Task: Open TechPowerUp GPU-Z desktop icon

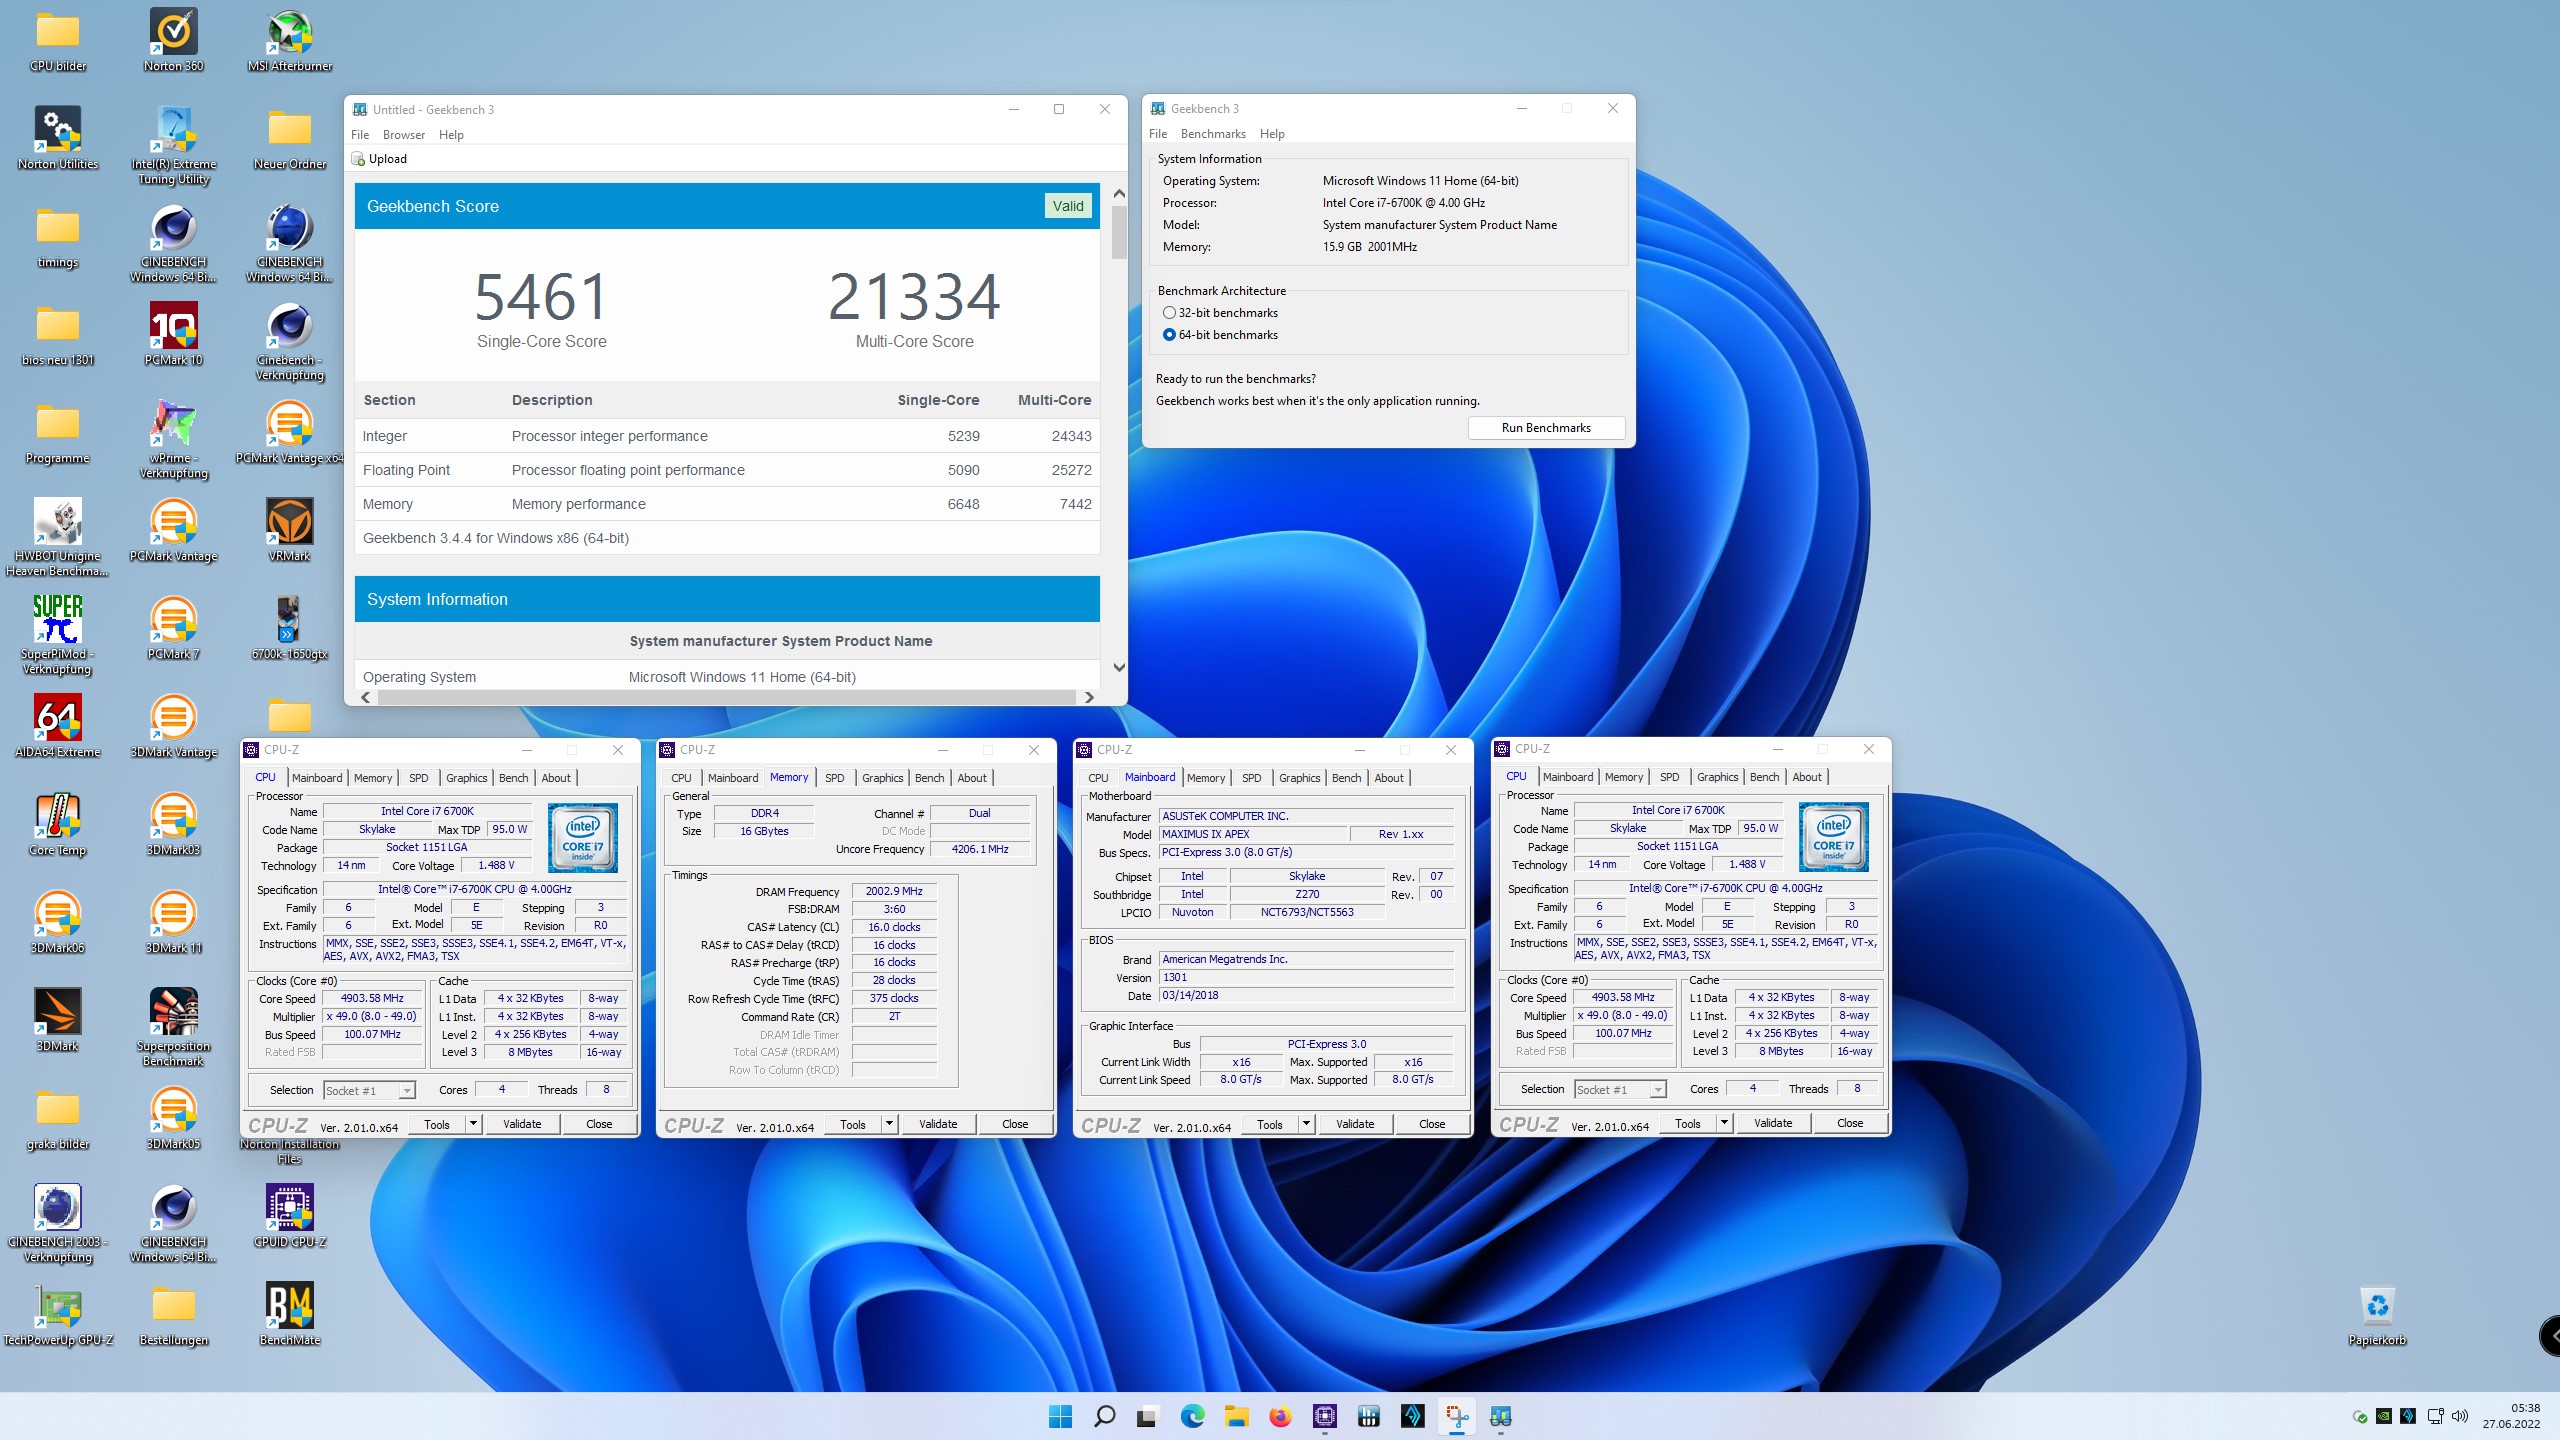Action: point(58,1315)
